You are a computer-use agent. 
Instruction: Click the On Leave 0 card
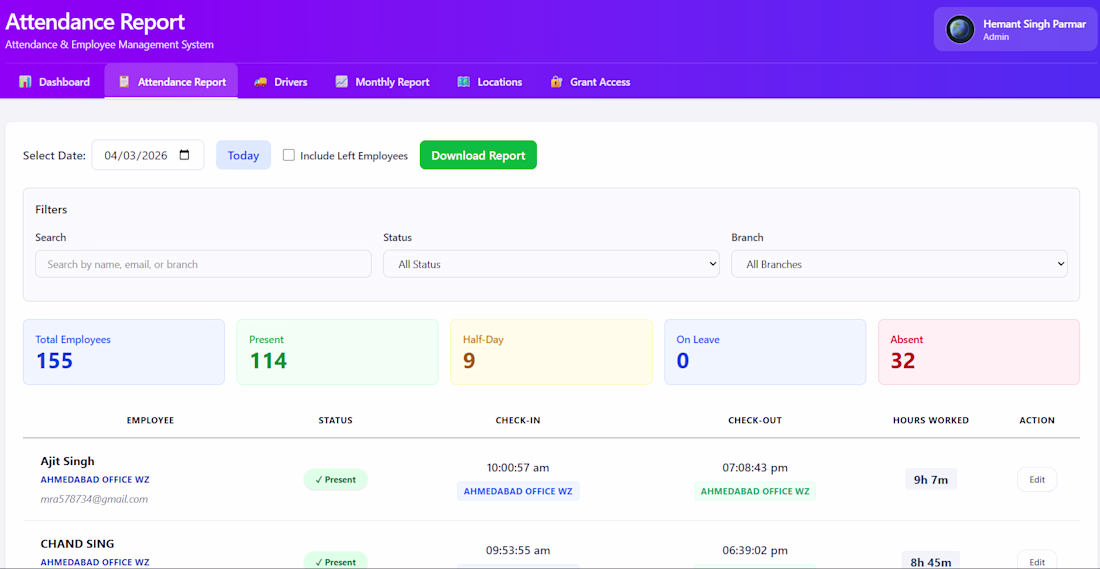tap(765, 352)
